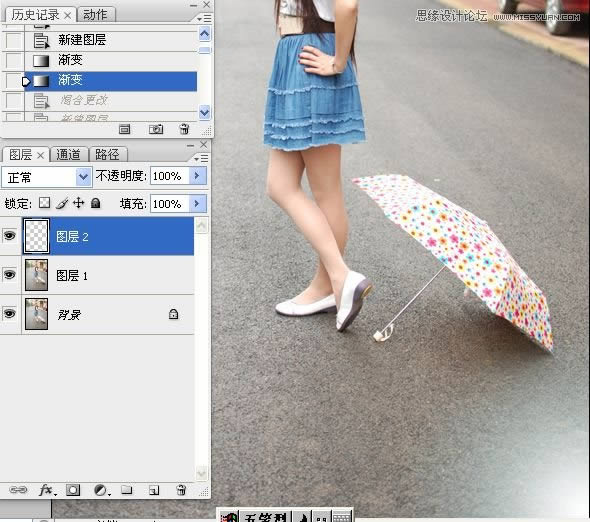Toggle lock transparent pixels option

pyautogui.click(x=44, y=203)
